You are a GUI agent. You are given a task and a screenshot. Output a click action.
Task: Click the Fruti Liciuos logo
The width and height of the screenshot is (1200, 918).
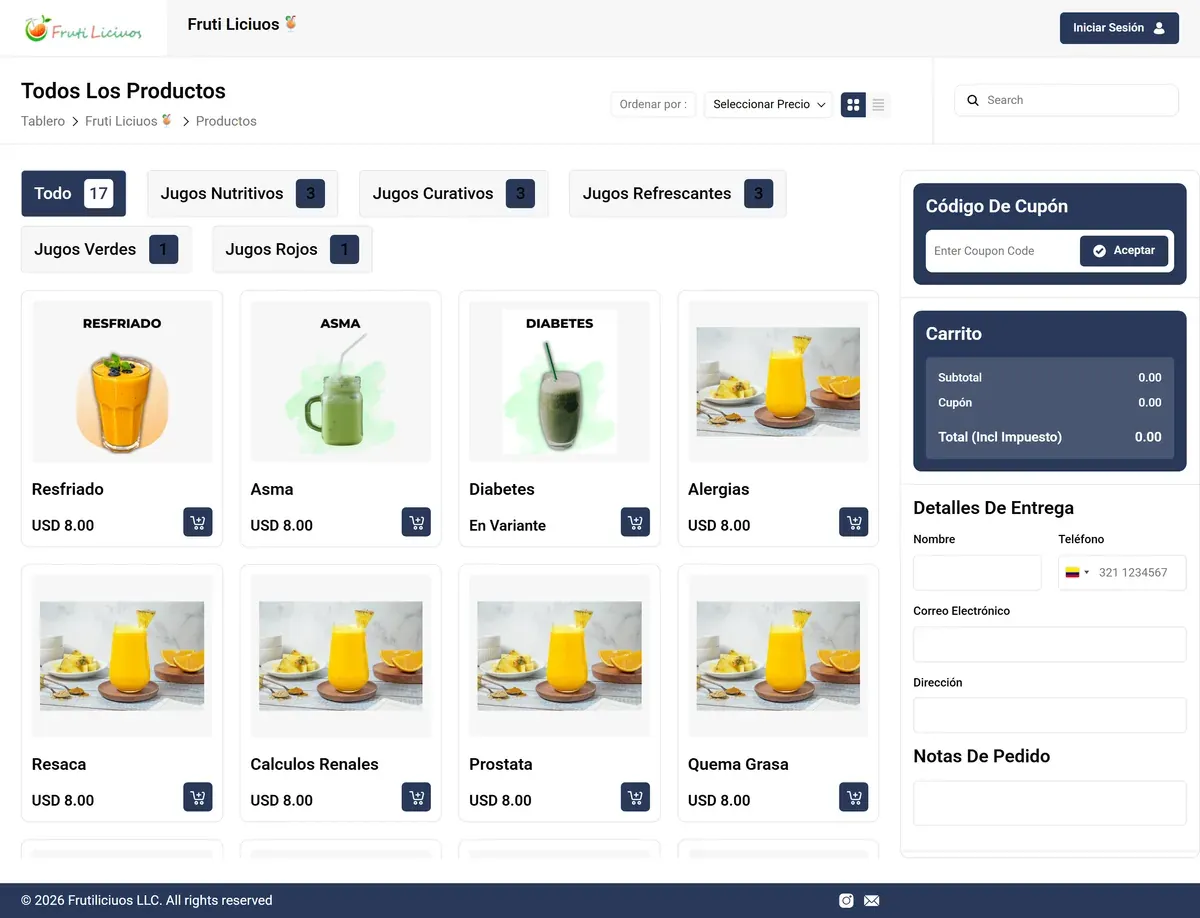(x=84, y=29)
